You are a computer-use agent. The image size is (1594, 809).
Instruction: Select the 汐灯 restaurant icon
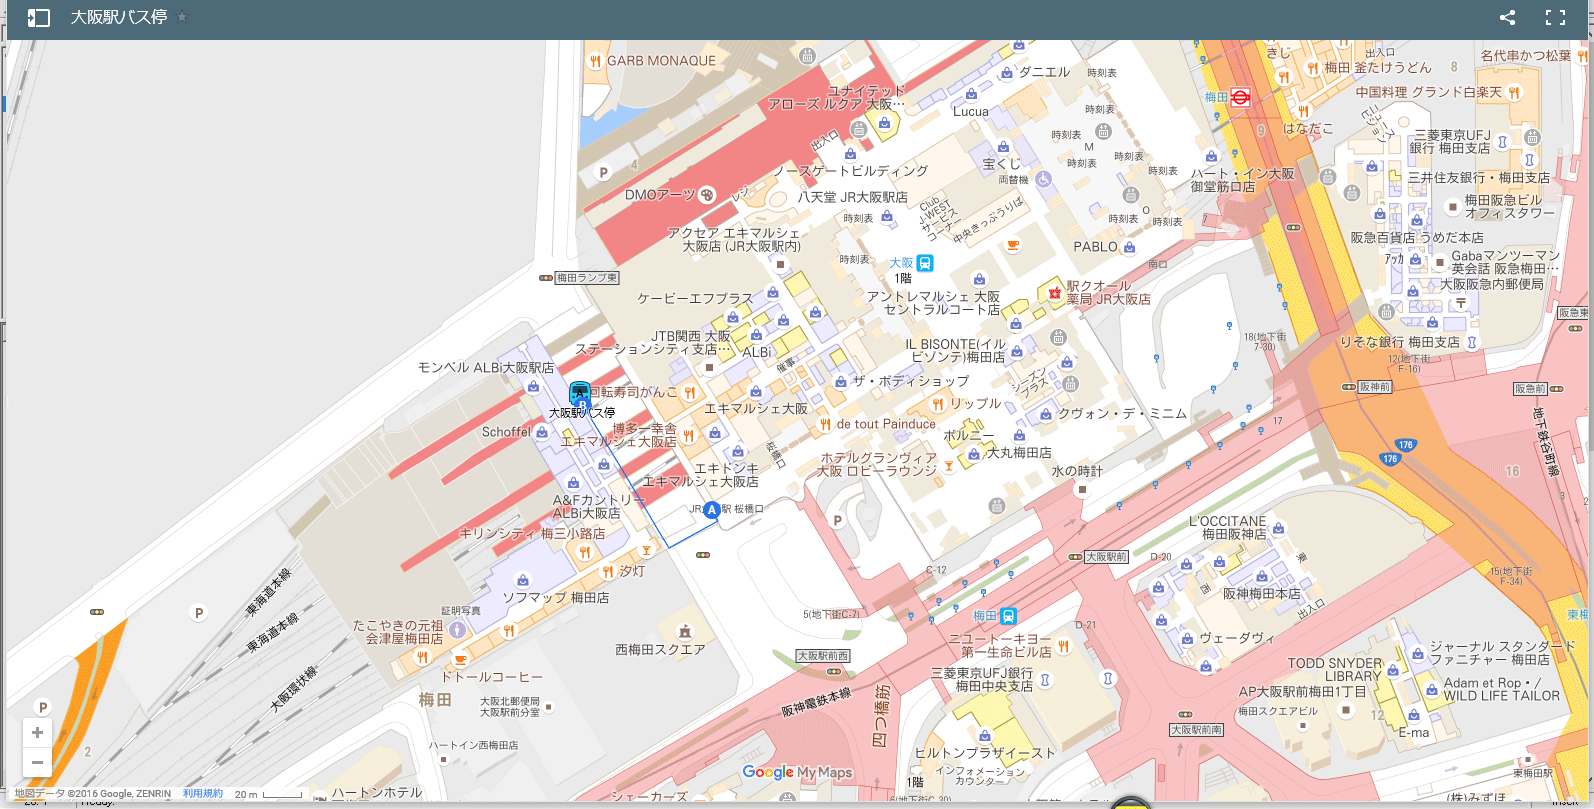[x=608, y=572]
